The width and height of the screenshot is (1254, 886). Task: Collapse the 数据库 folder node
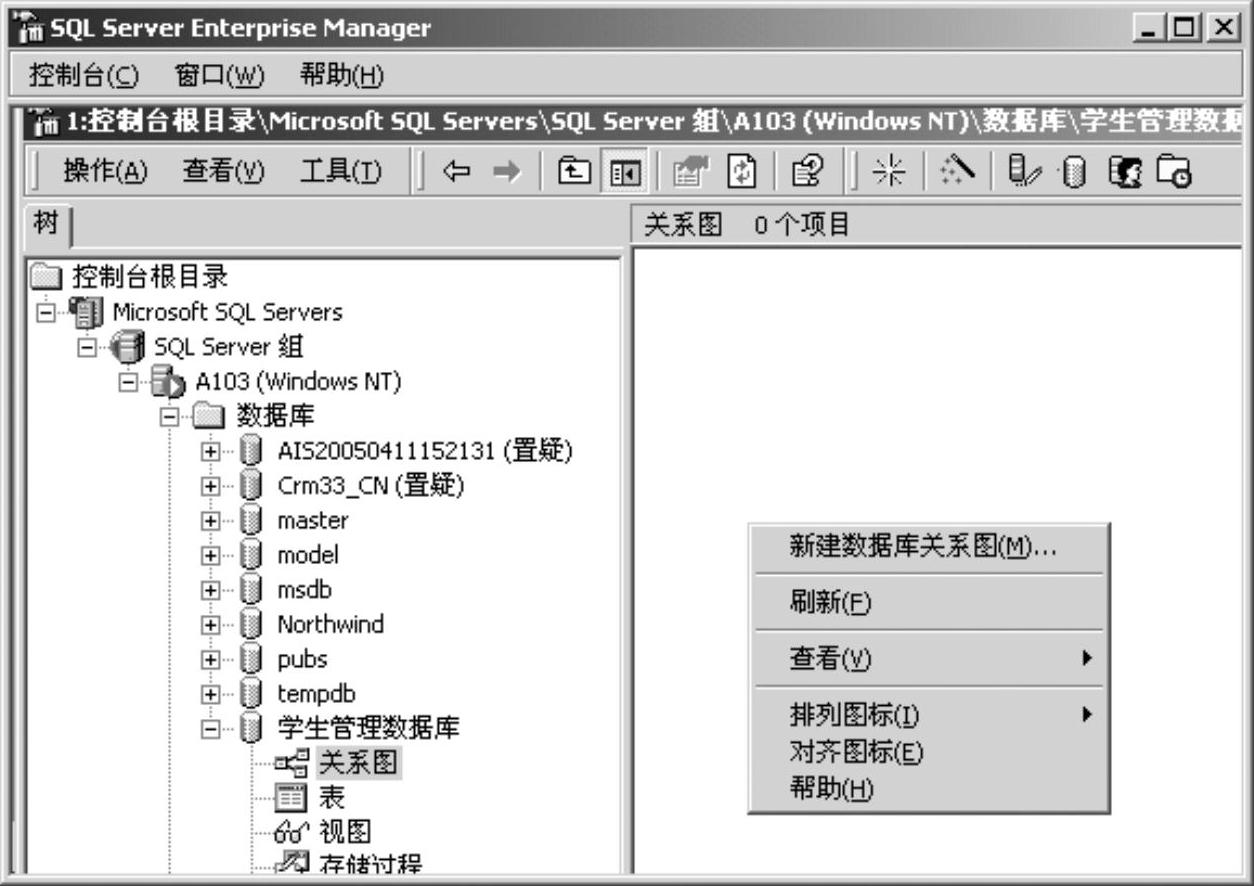pos(170,416)
